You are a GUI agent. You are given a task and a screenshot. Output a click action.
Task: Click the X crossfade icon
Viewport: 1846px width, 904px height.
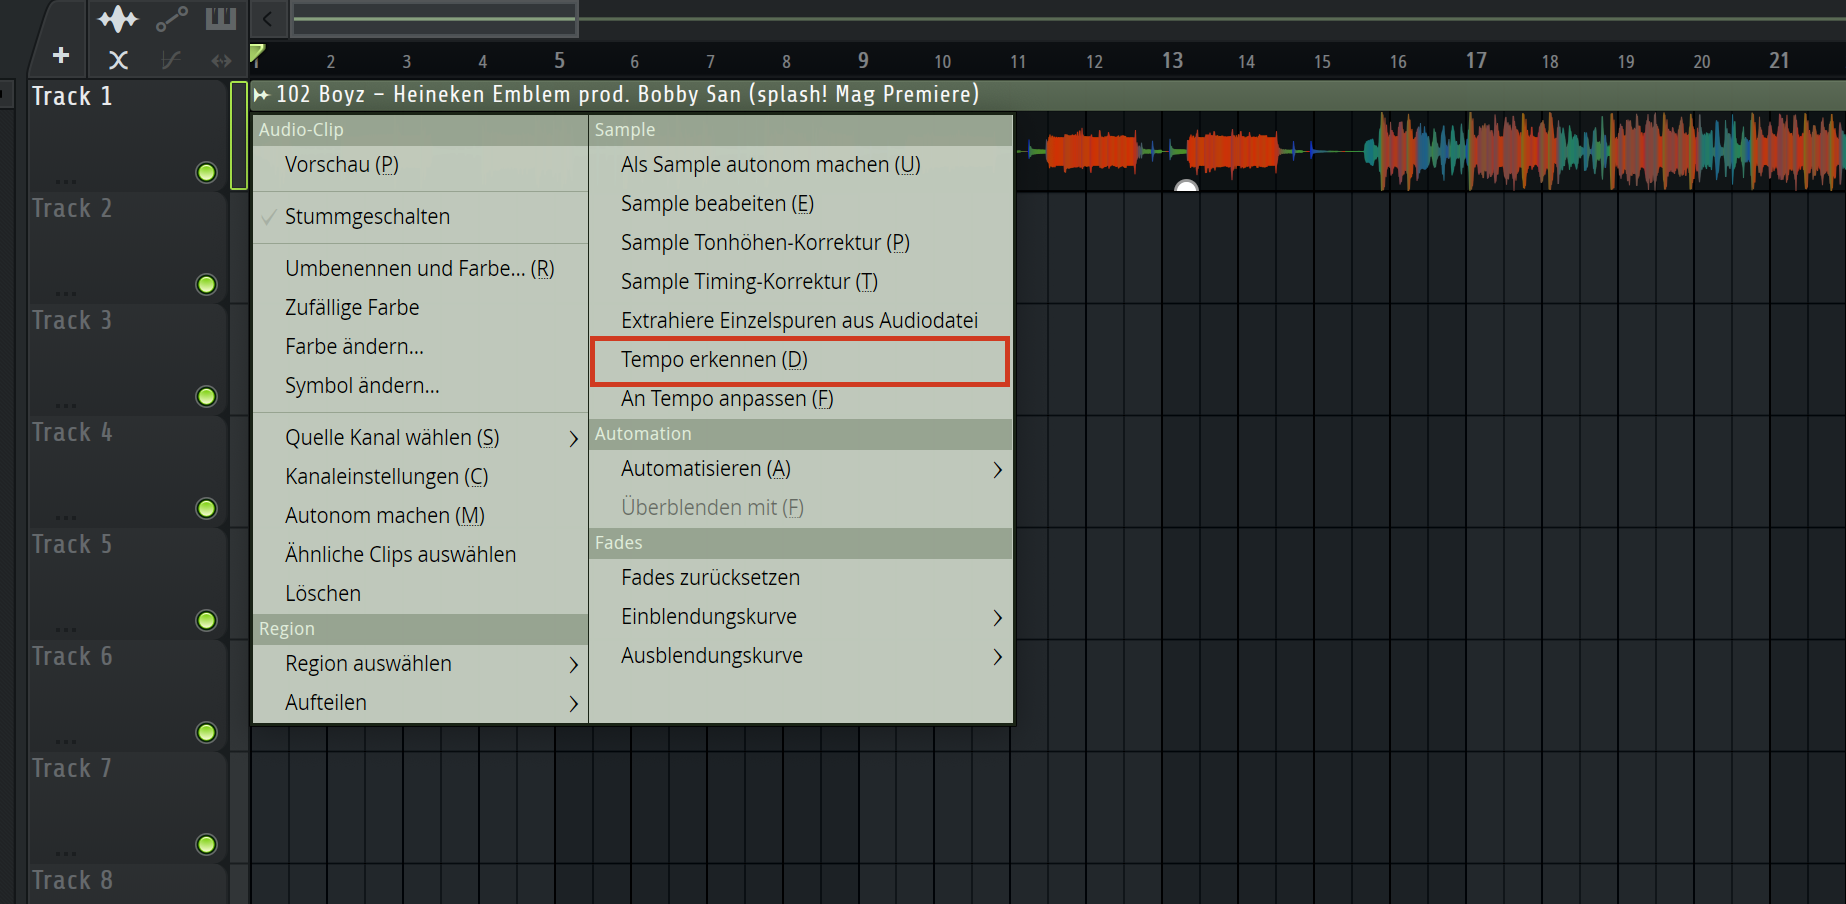[x=118, y=60]
